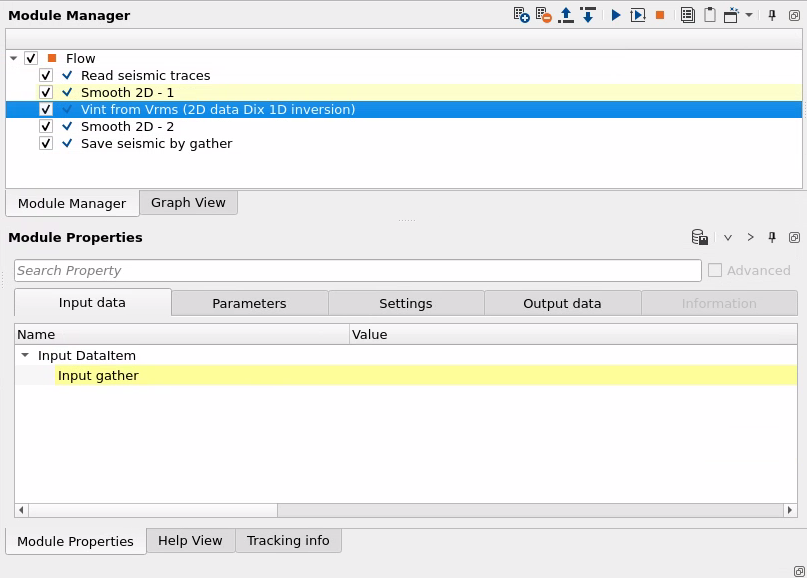Image resolution: width=807 pixels, height=578 pixels.
Task: Uncheck the Read seismic traces checkbox
Action: click(46, 76)
